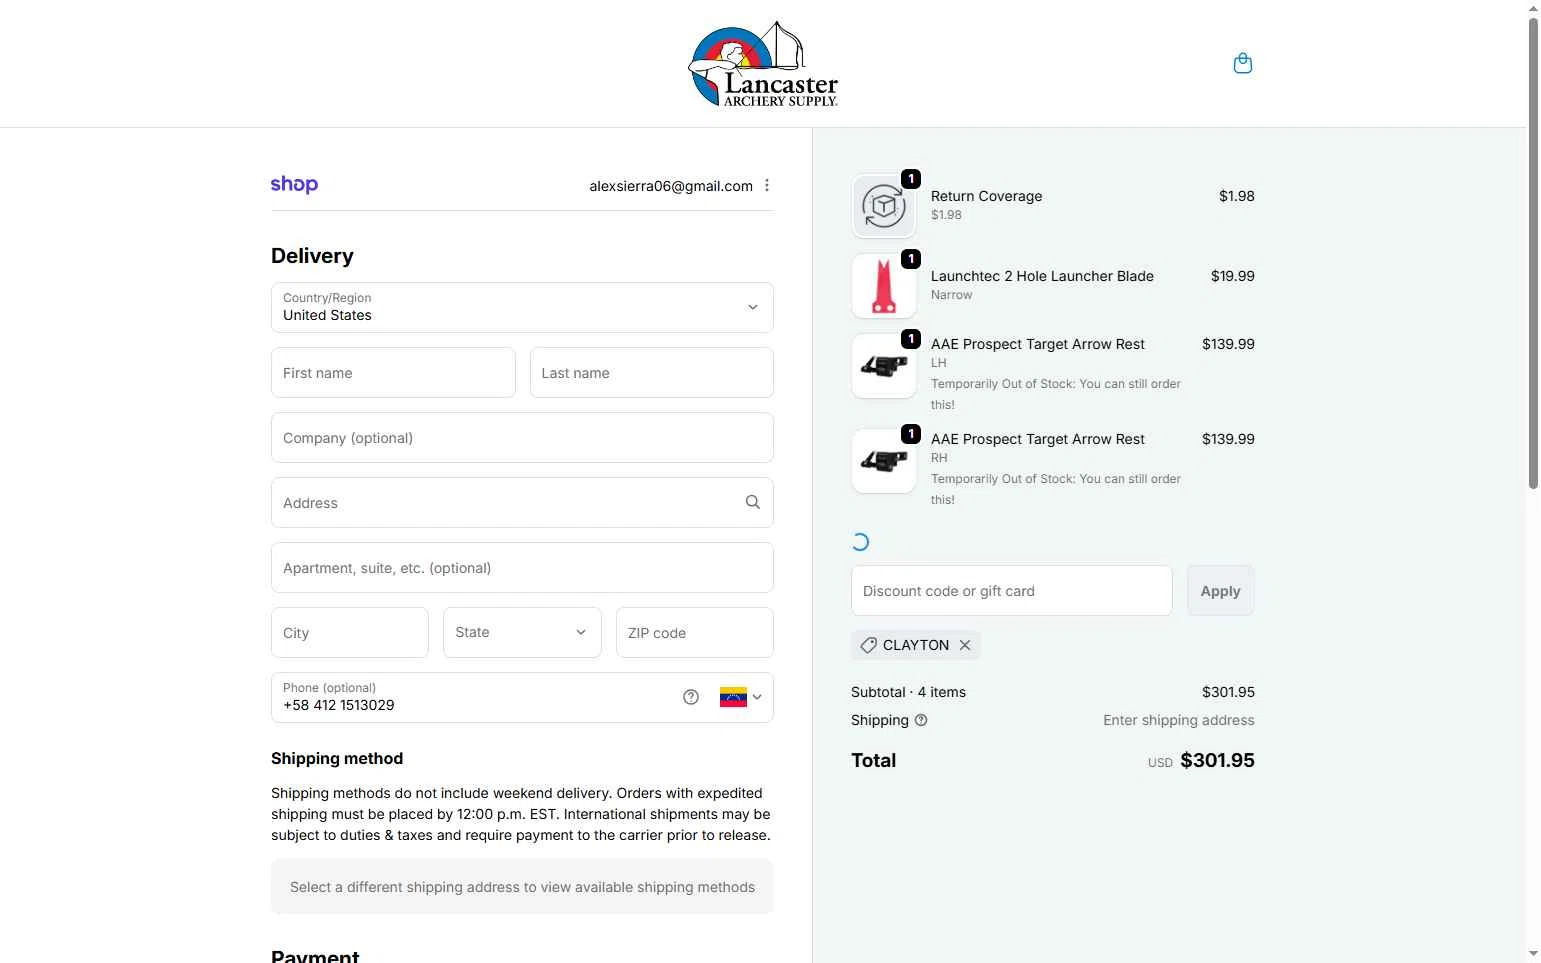Click the Launchtec 2 Hole Launcher Blade name
1541x963 pixels.
(x=1042, y=276)
